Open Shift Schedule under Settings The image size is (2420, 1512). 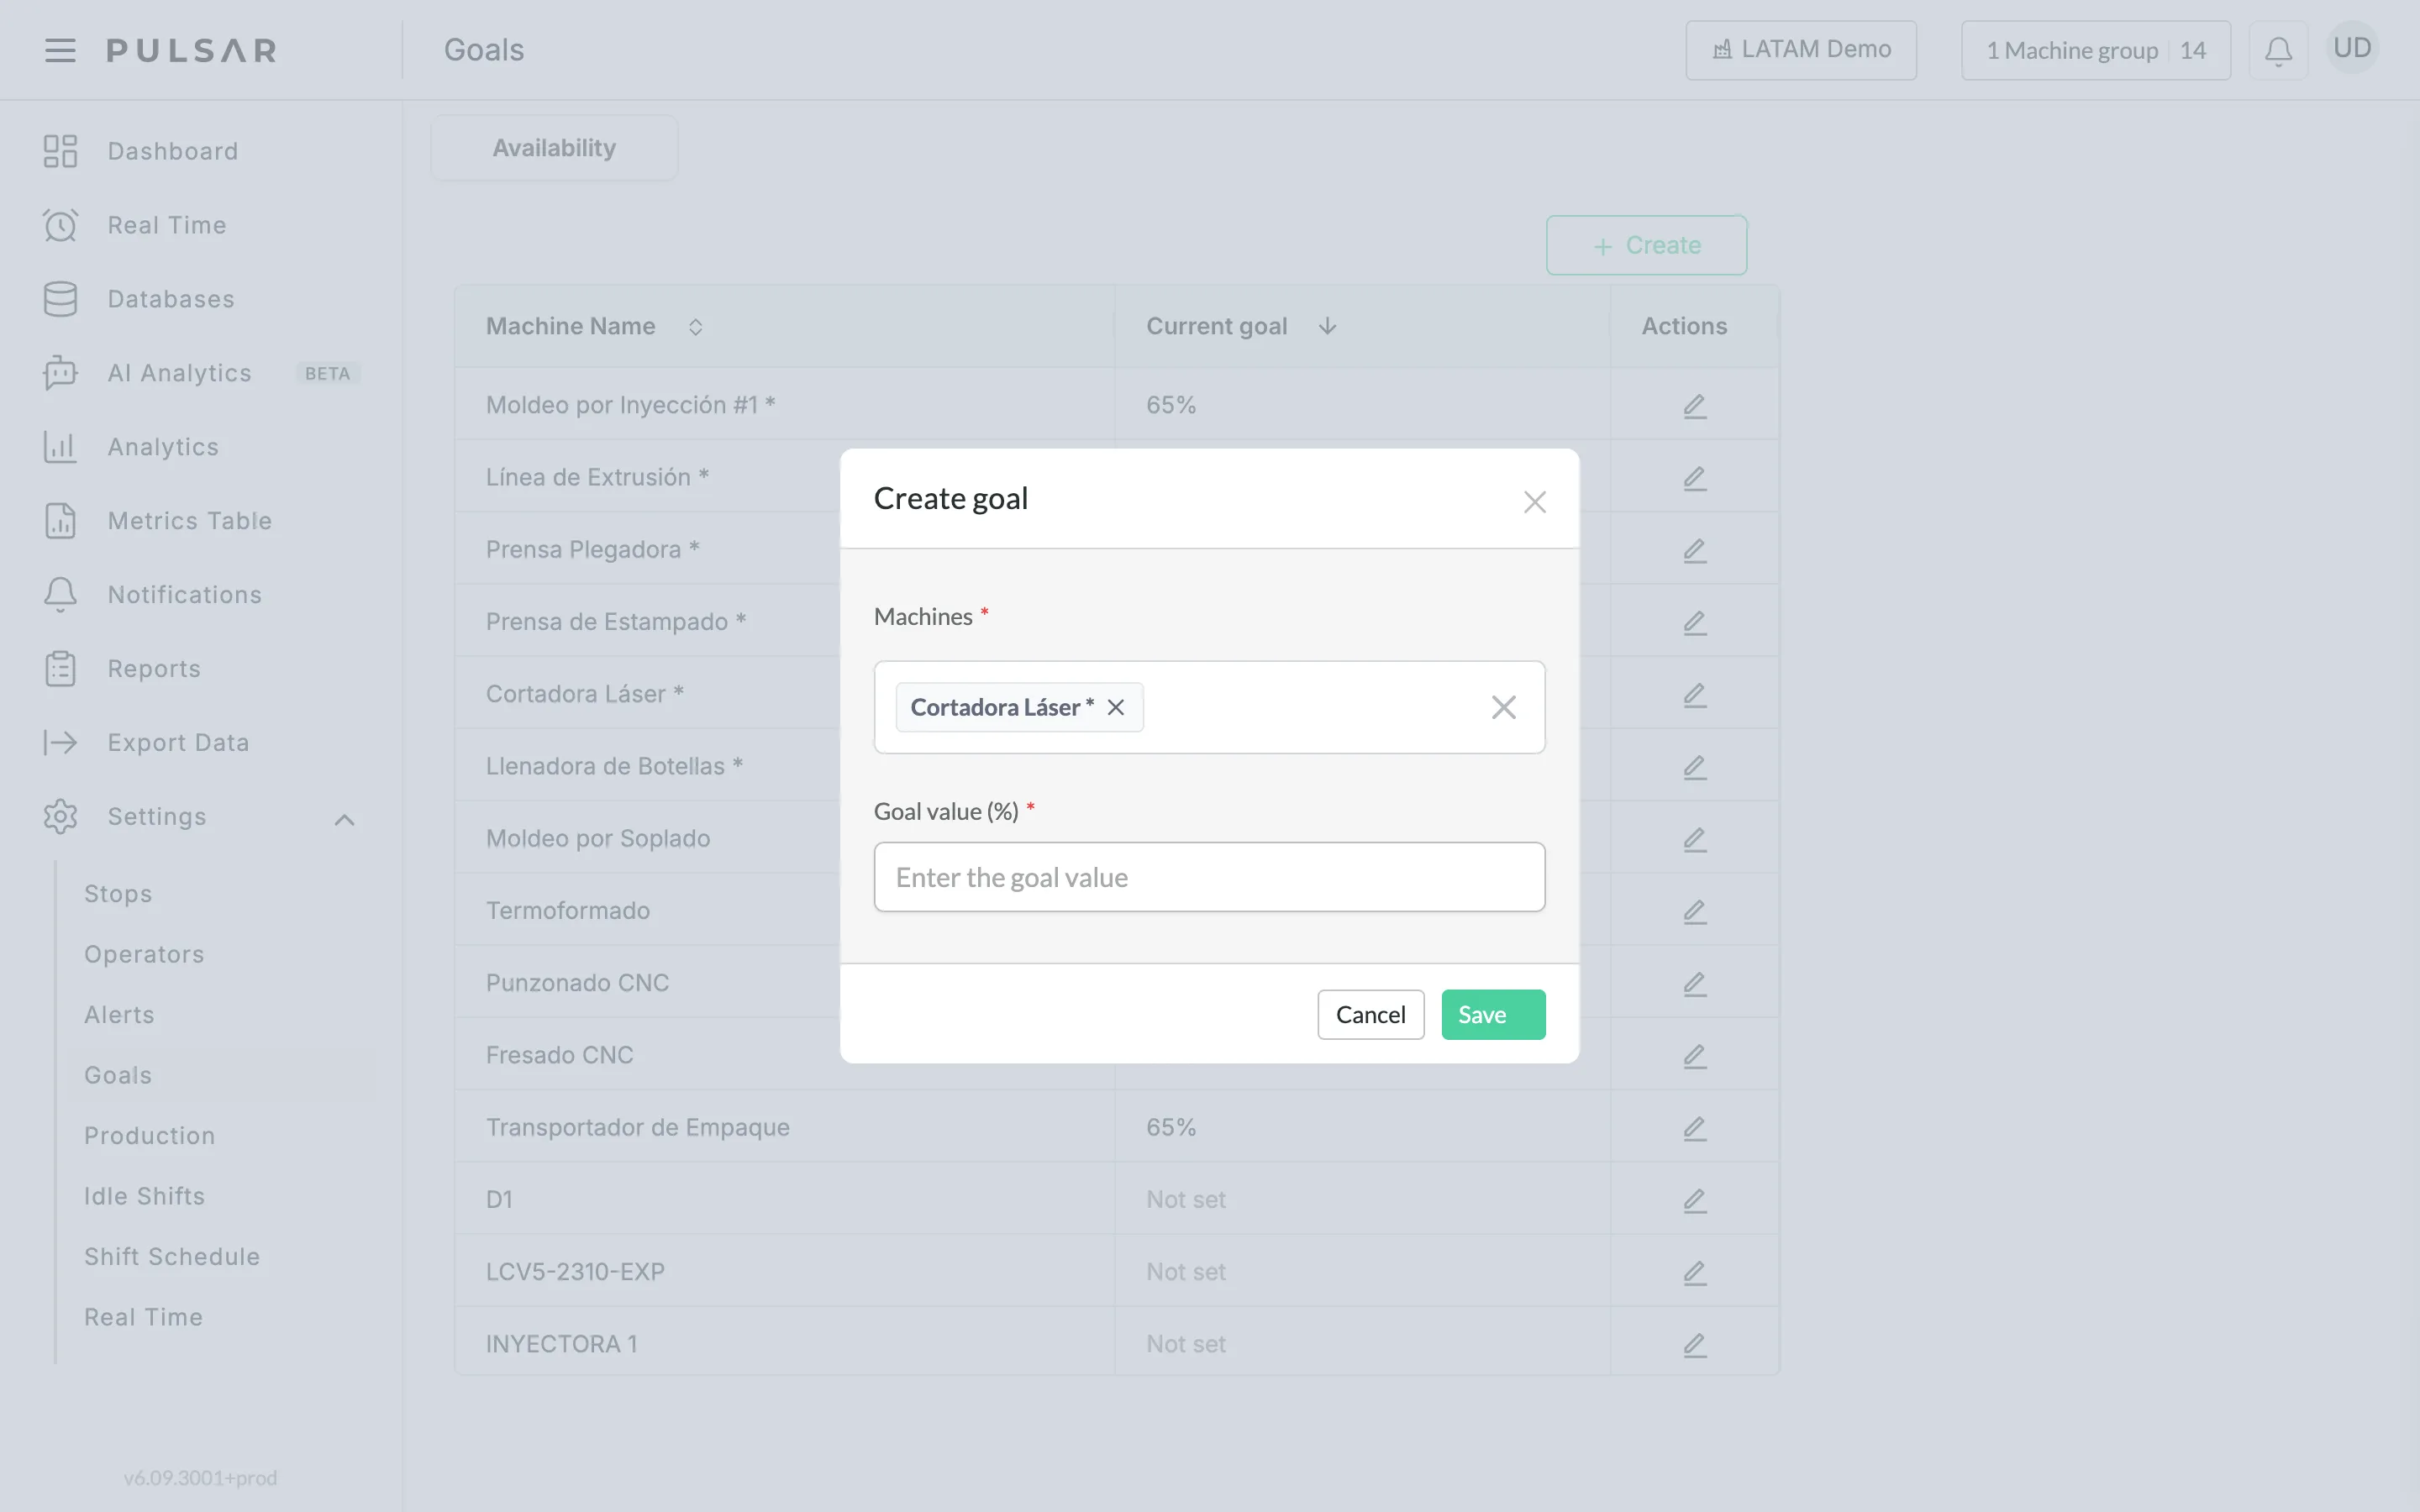172,1257
